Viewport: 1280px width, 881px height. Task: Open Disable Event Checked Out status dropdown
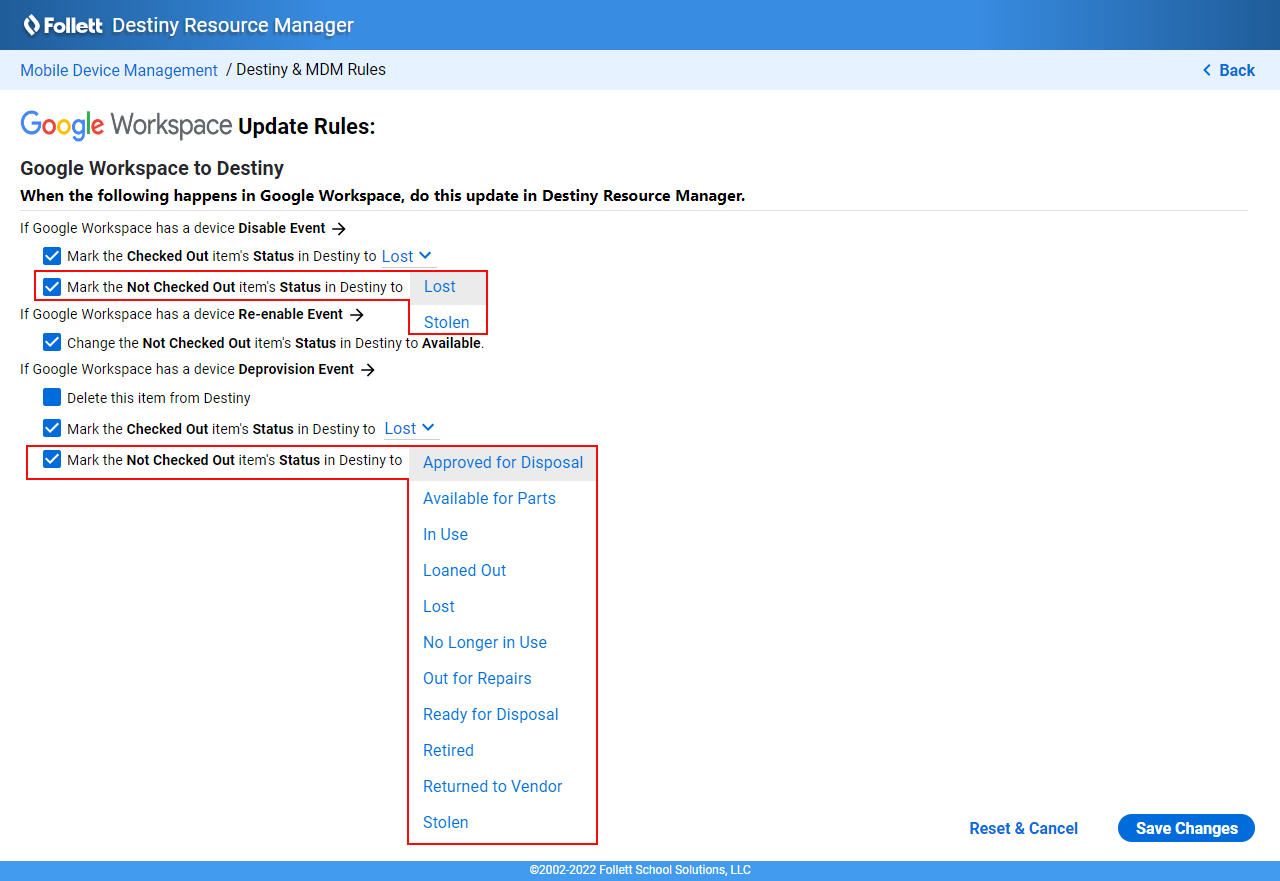(x=408, y=256)
